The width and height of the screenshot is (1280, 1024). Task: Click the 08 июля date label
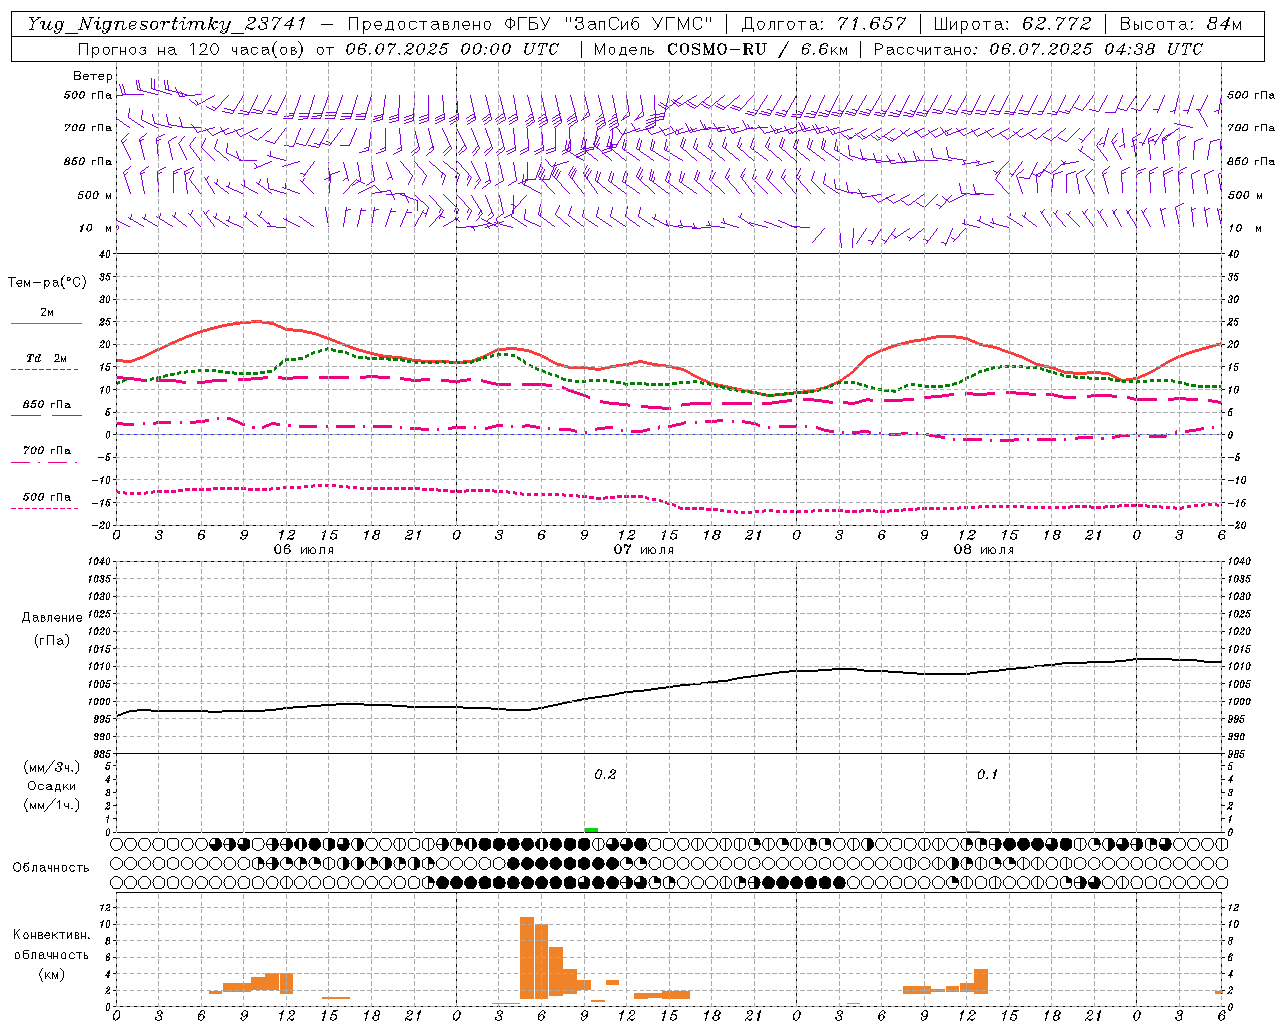point(983,550)
